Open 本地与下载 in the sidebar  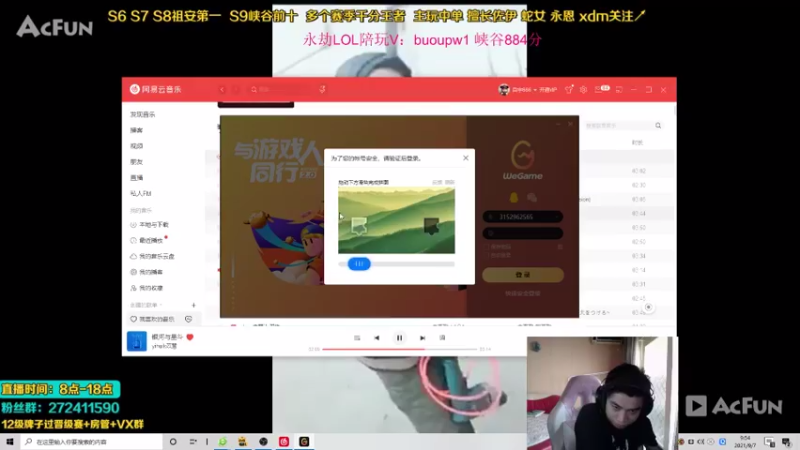point(149,224)
